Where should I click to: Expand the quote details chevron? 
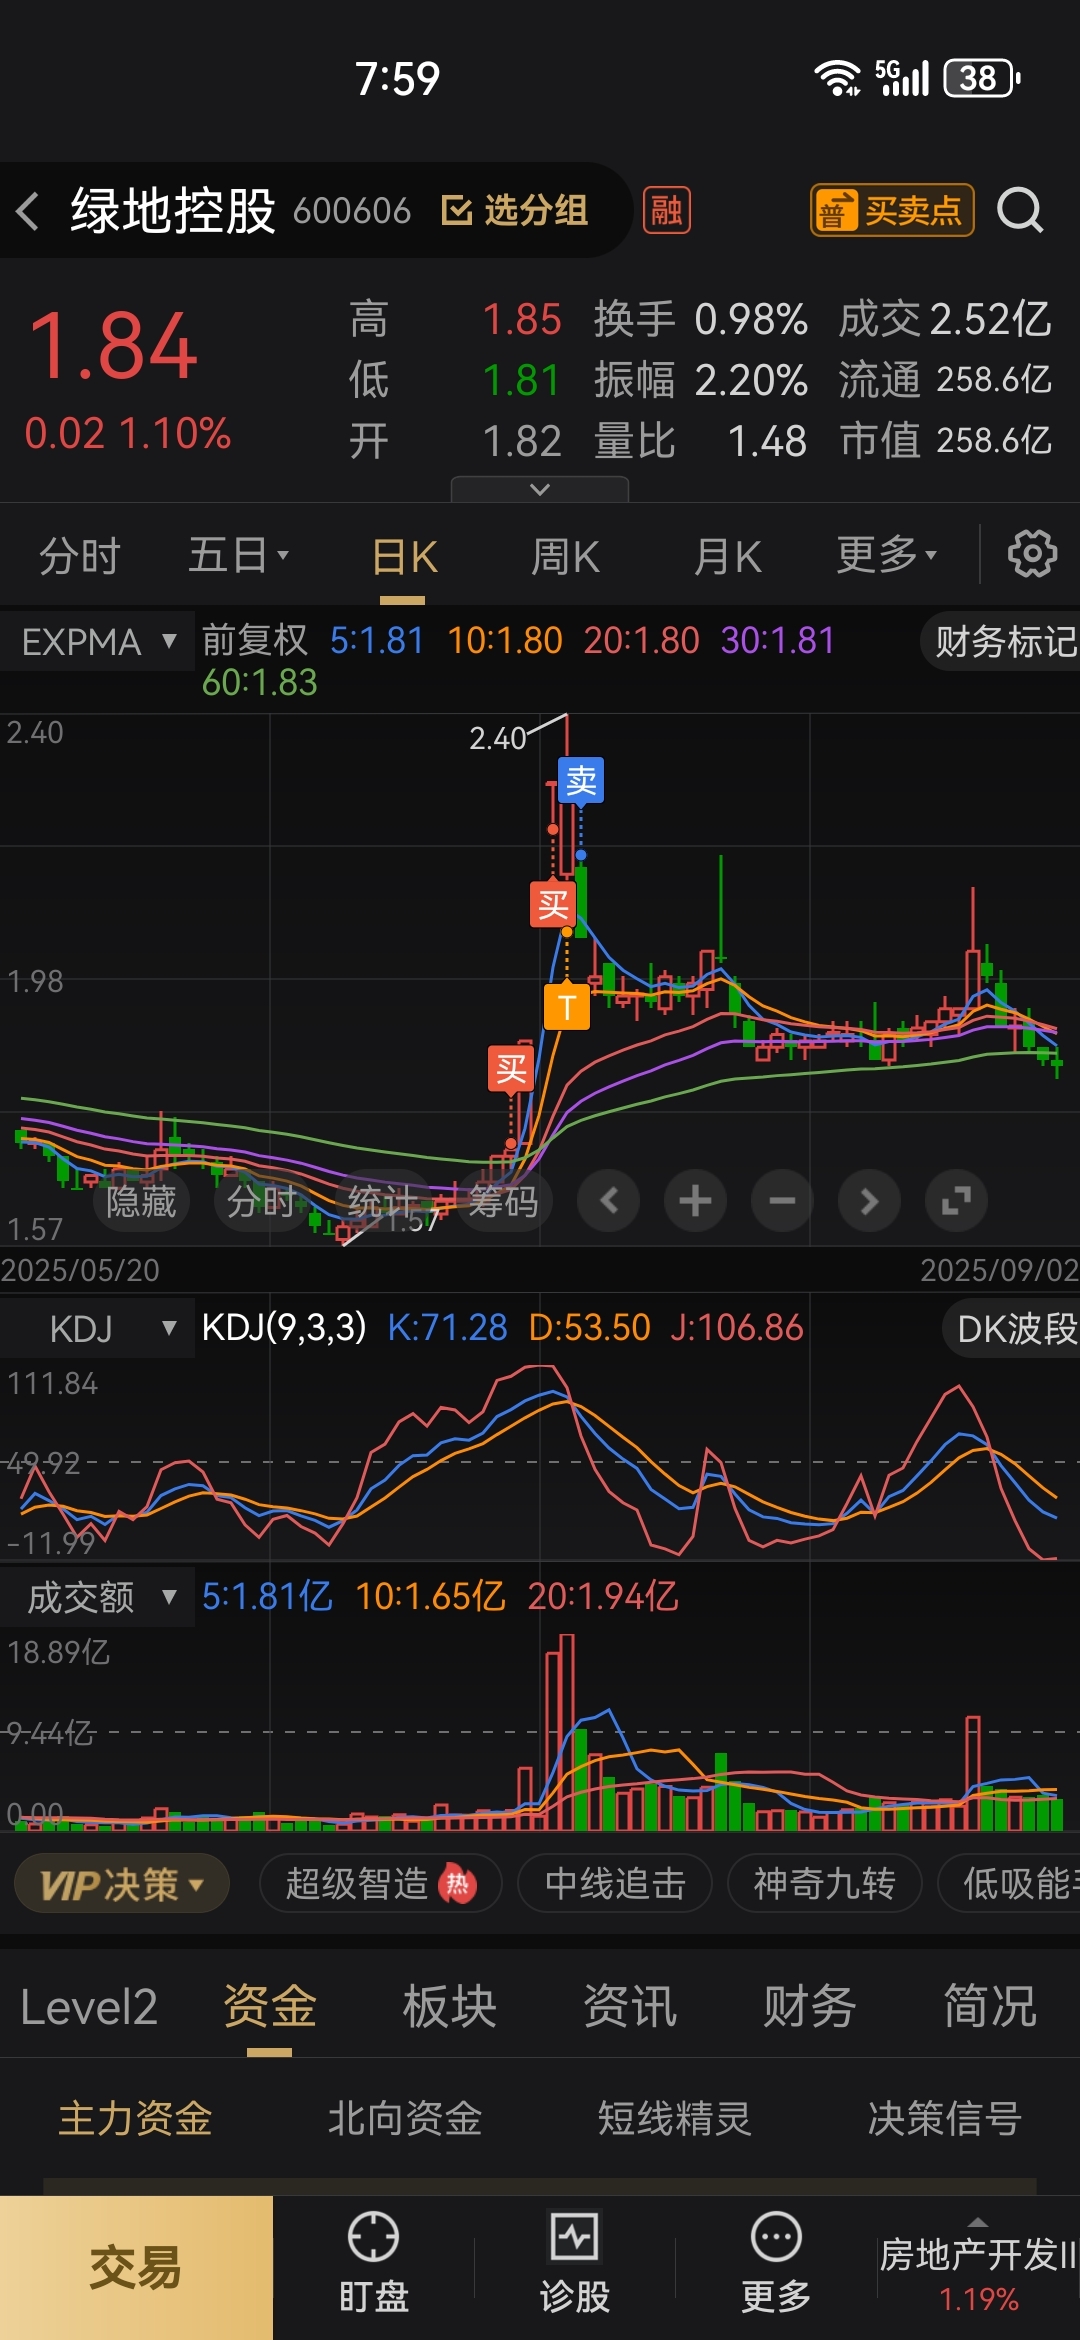540,489
